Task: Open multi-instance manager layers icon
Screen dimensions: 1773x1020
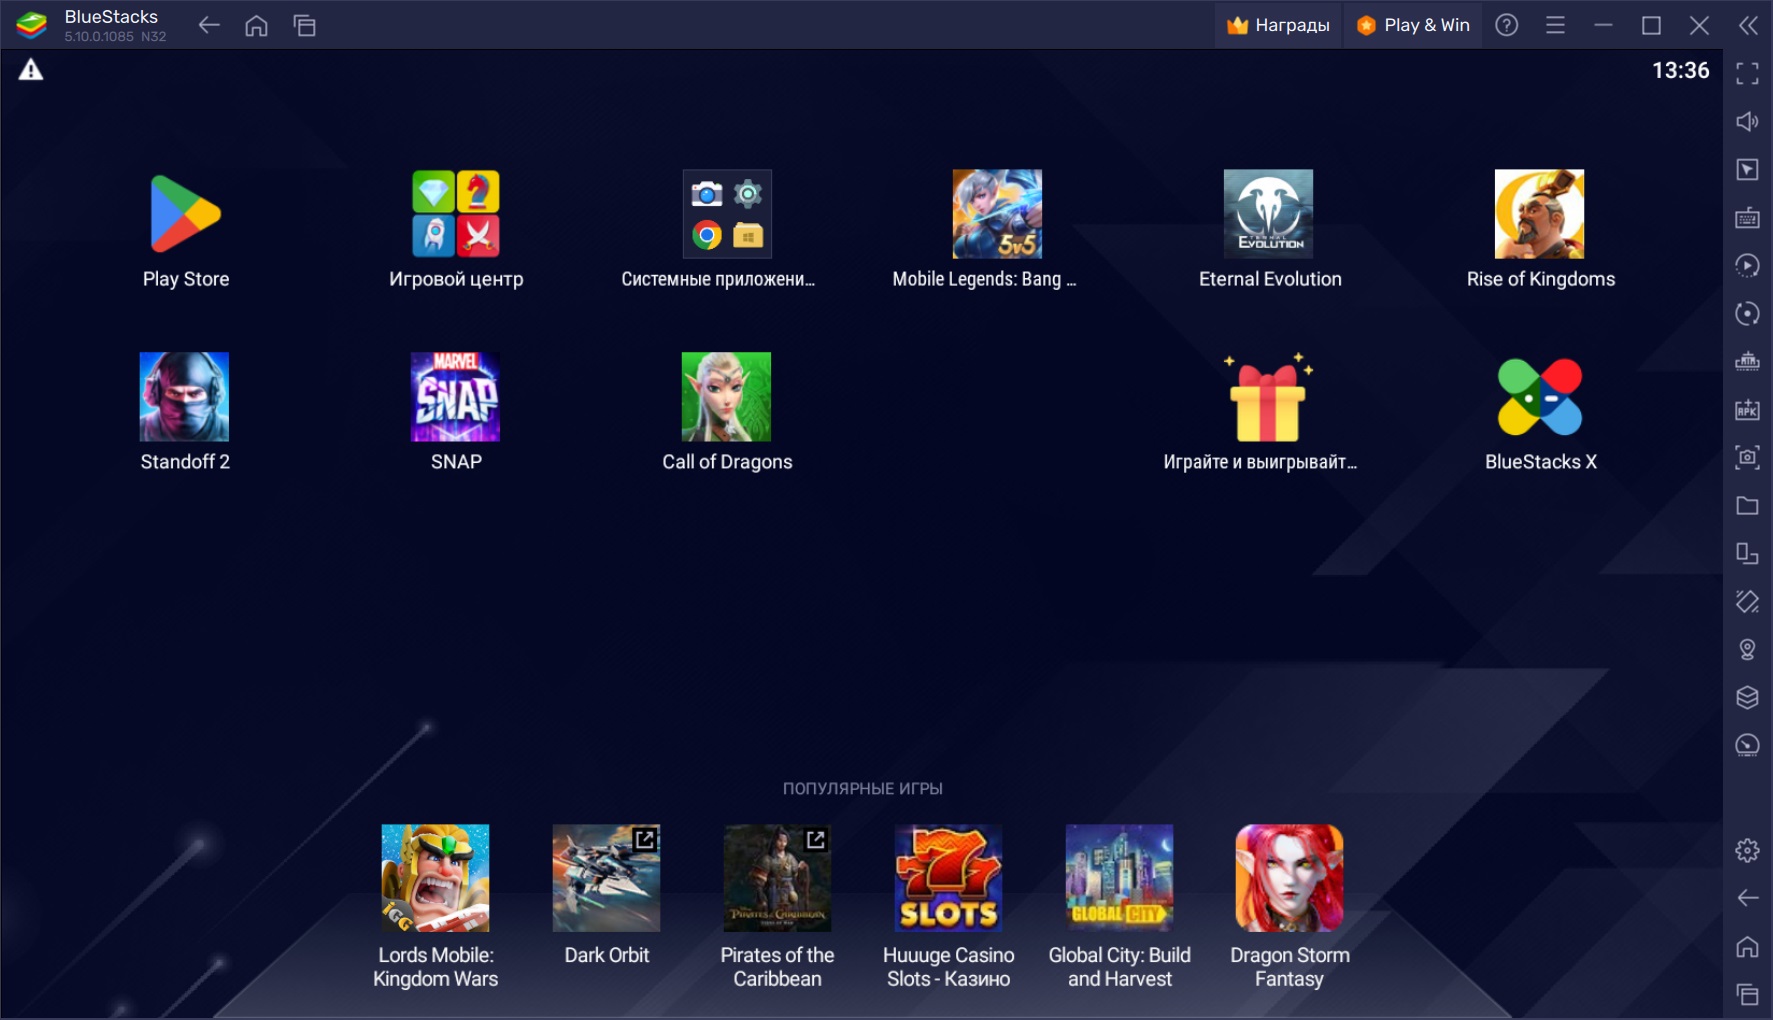Action: [1747, 697]
